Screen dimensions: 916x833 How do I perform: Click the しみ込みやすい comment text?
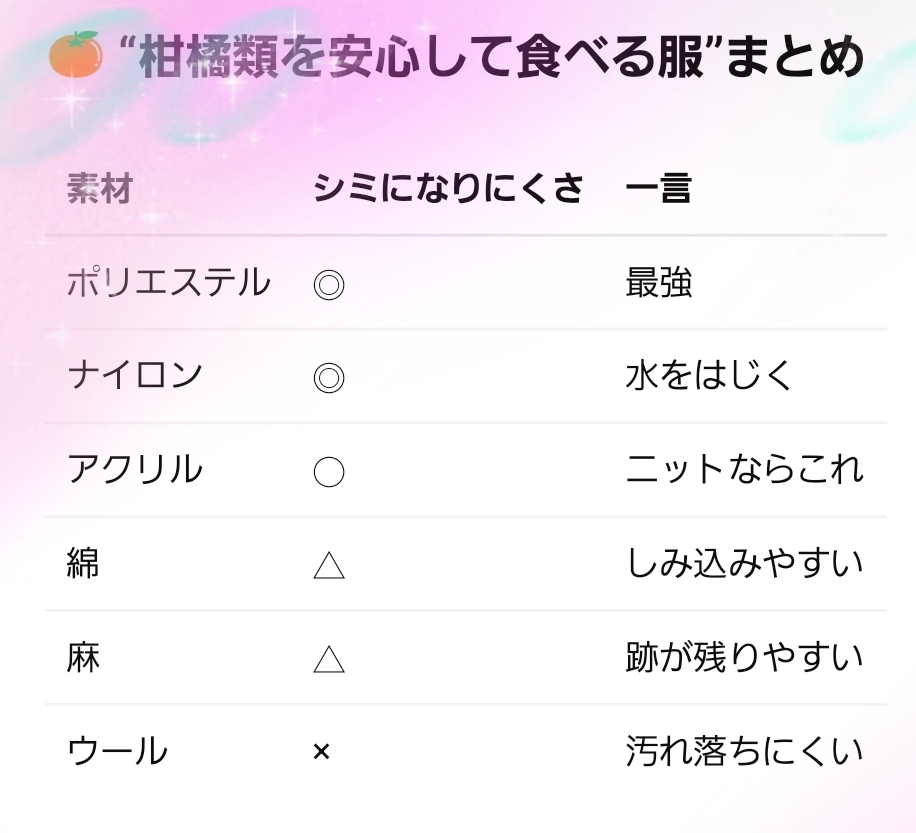pyautogui.click(x=744, y=564)
